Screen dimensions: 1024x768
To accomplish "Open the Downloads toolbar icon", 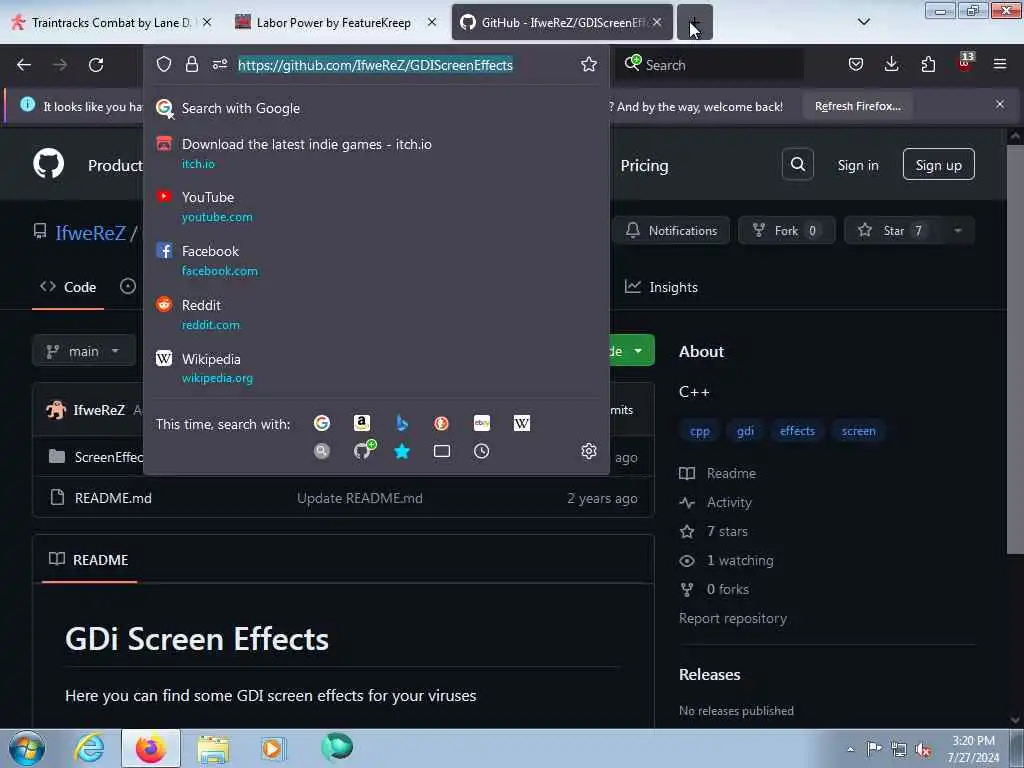I will coord(891,64).
